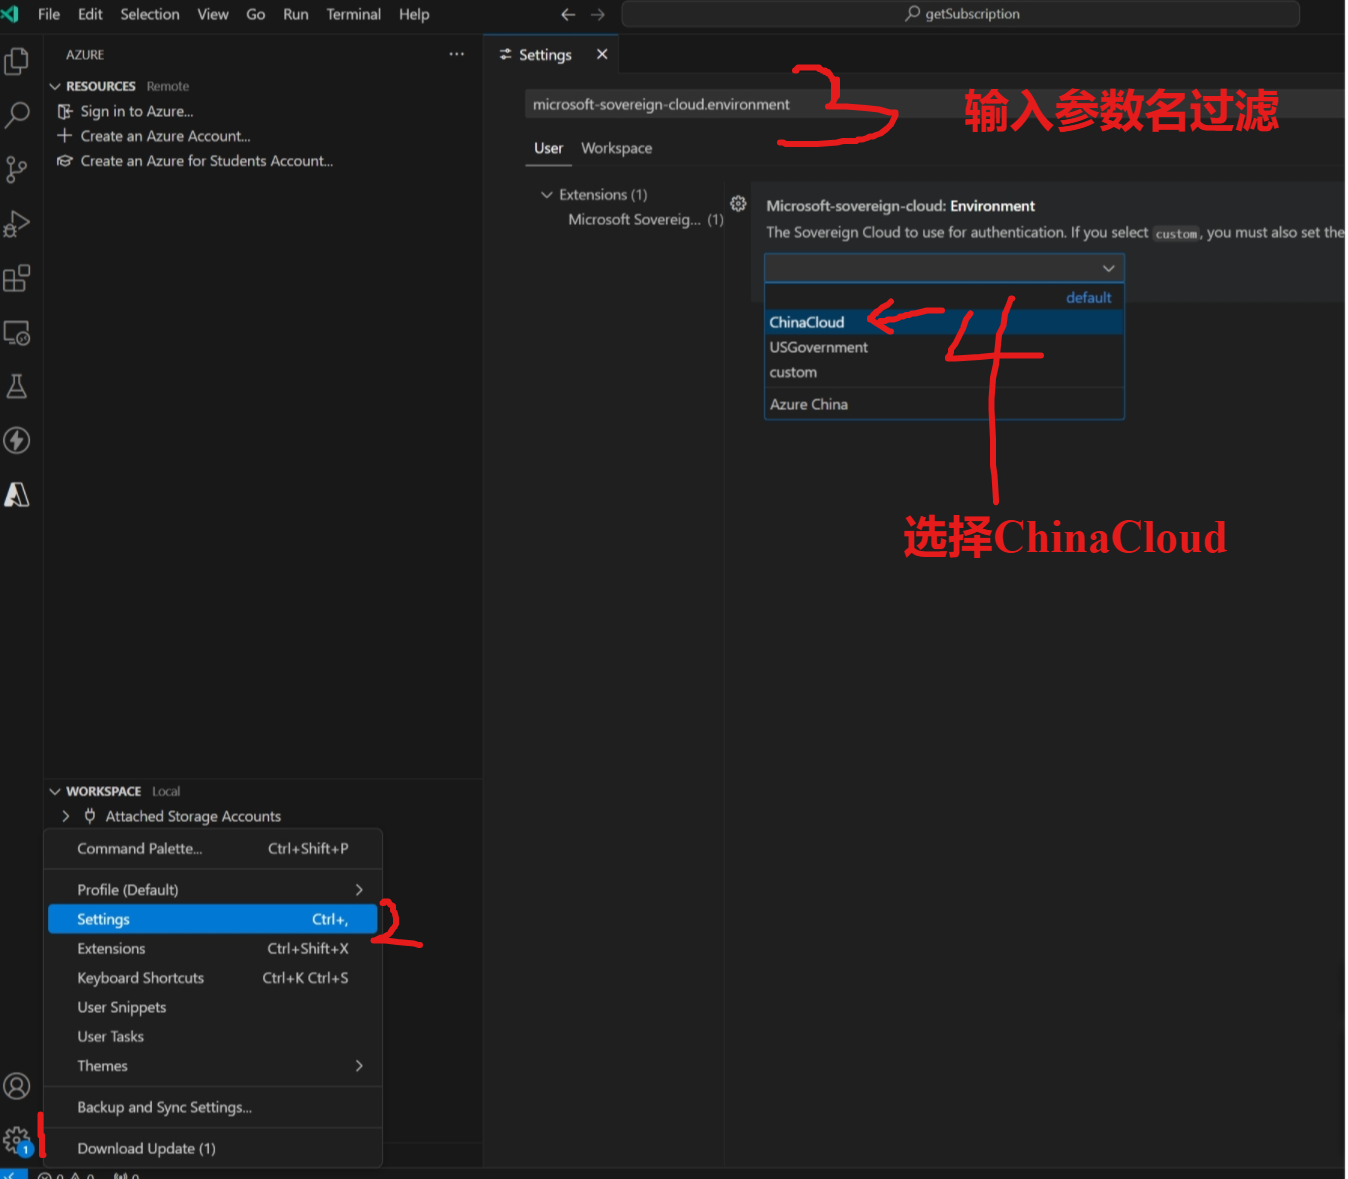The height and width of the screenshot is (1179, 1348).
Task: Click the Accounts icon in activity bar
Action: (x=17, y=1085)
